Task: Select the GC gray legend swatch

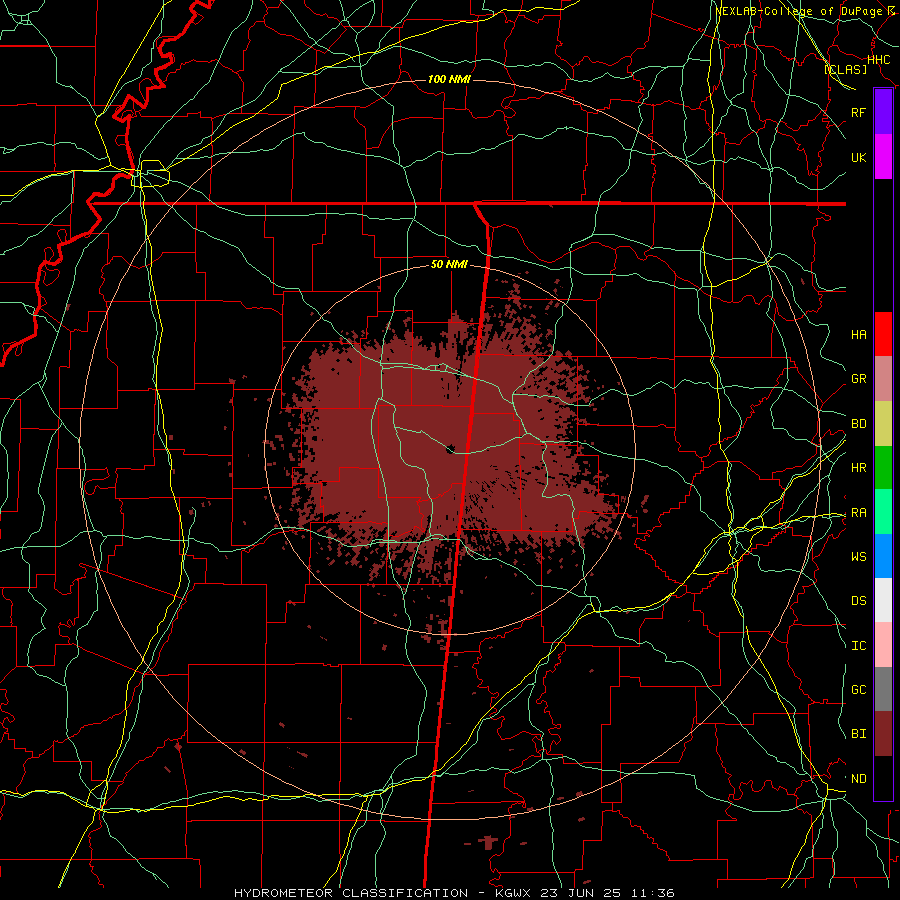Action: pos(883,689)
